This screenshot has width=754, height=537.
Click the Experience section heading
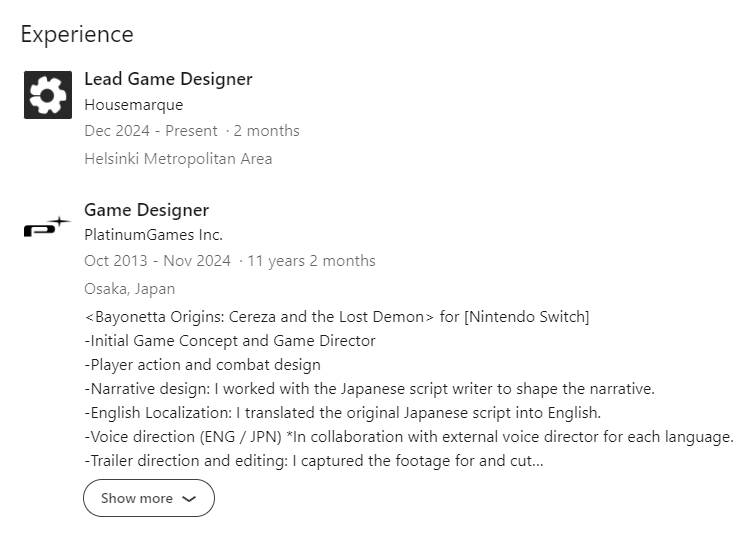77,35
